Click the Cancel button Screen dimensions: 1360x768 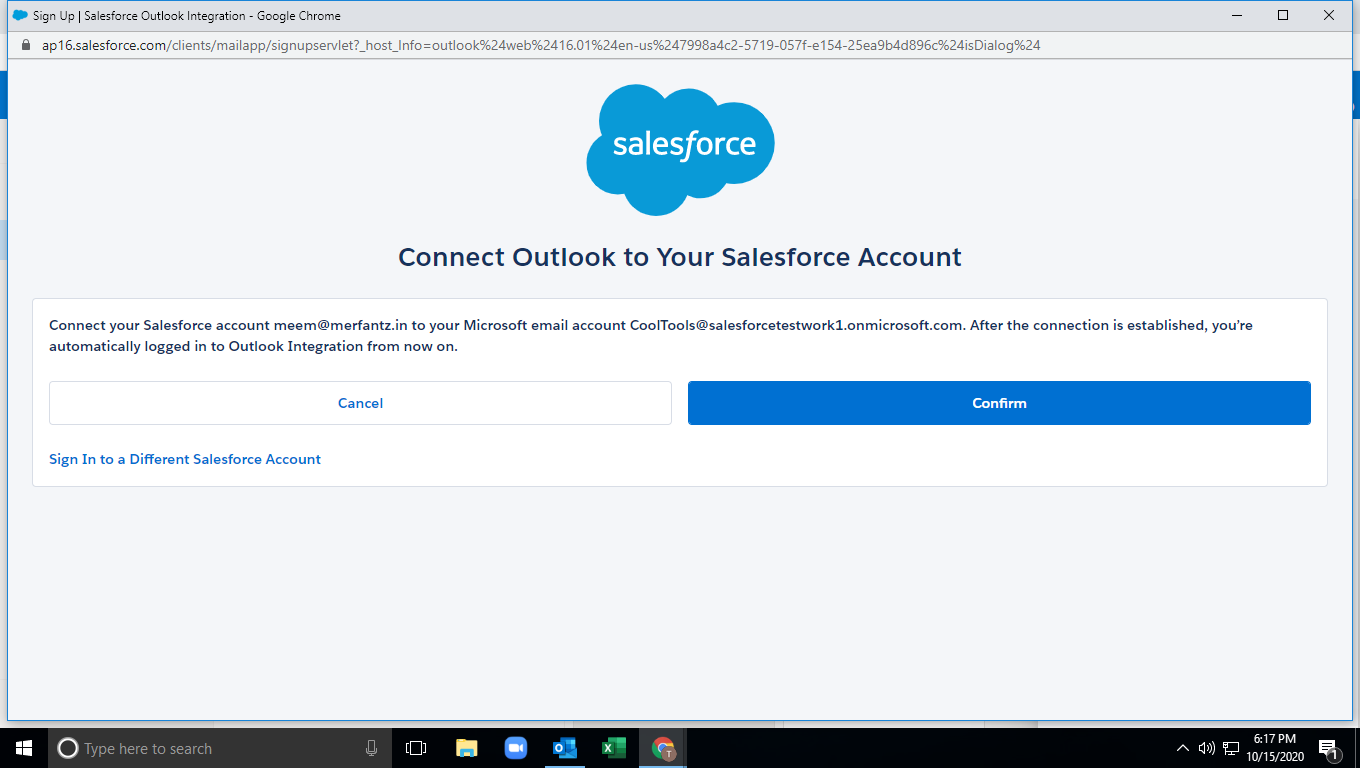360,403
